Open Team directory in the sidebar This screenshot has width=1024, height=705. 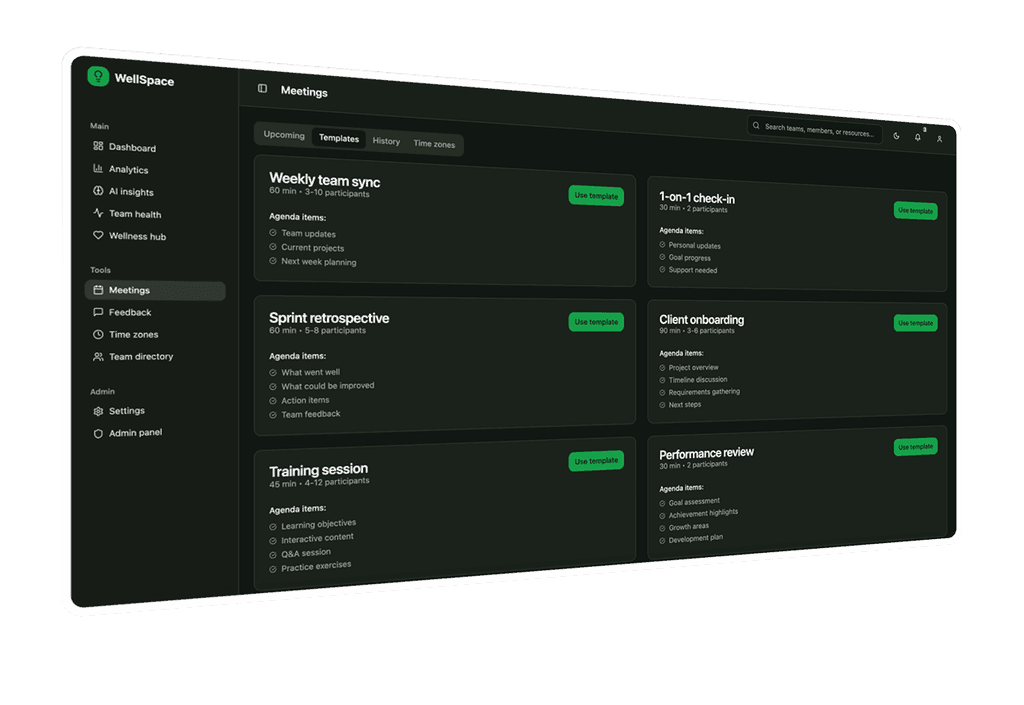[155, 356]
